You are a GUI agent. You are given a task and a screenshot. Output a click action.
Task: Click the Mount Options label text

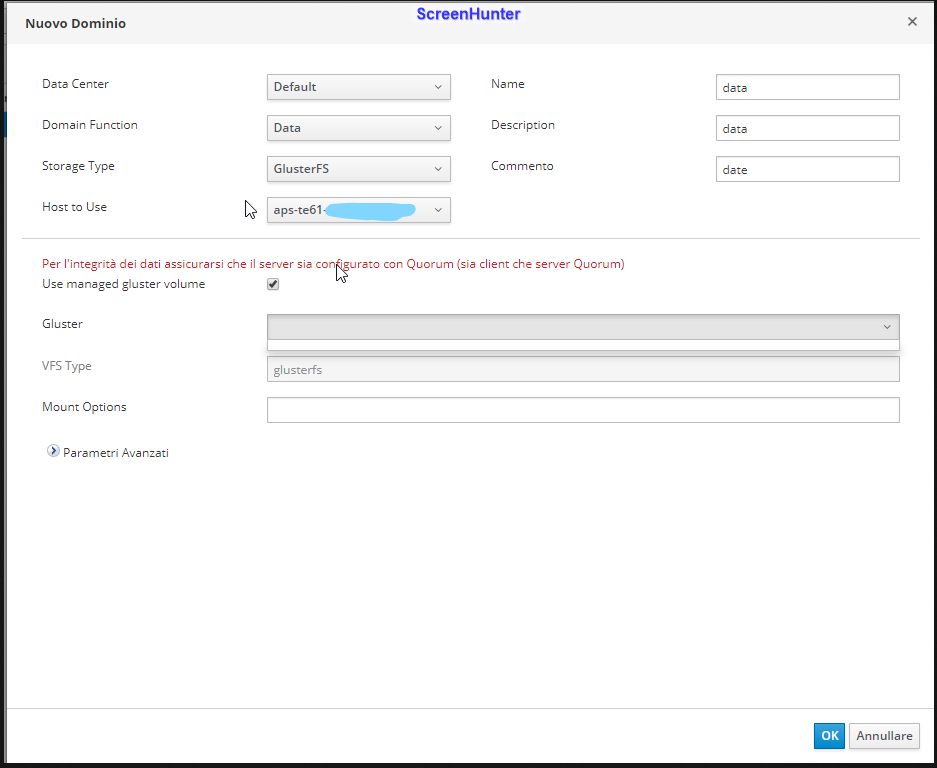click(x=84, y=407)
